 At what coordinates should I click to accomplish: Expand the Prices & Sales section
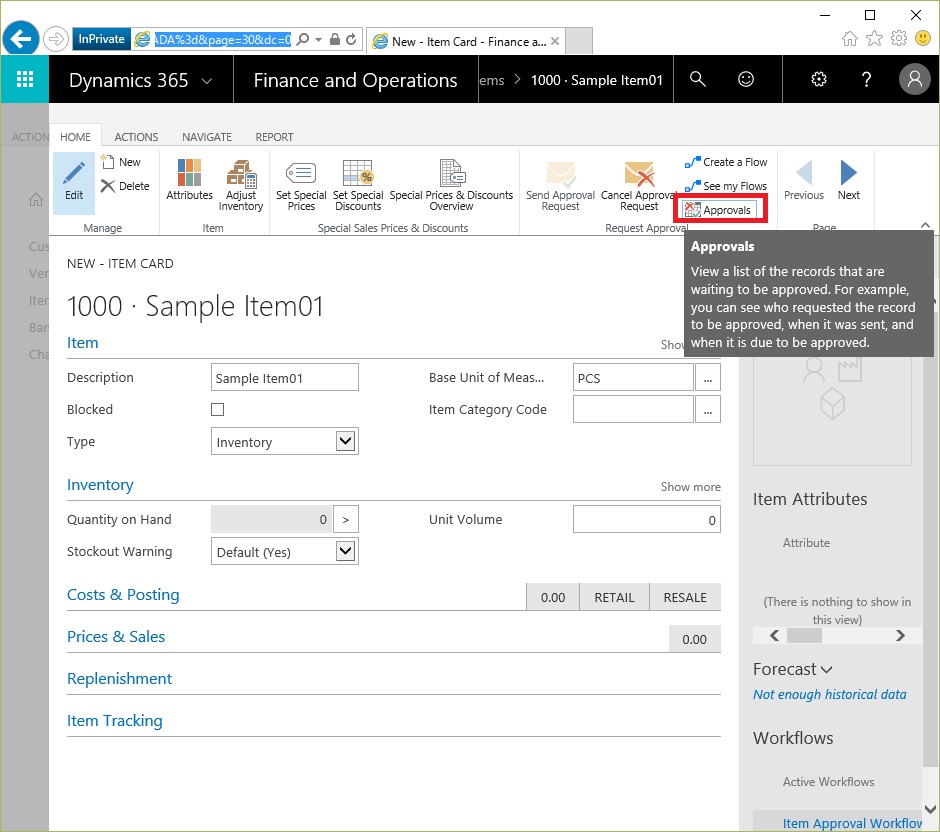pos(116,637)
